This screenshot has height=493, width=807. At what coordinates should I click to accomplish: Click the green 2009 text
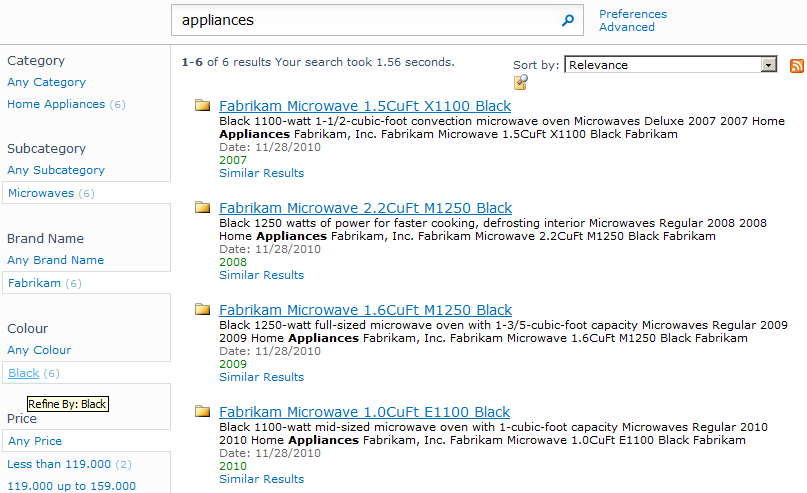click(x=233, y=364)
